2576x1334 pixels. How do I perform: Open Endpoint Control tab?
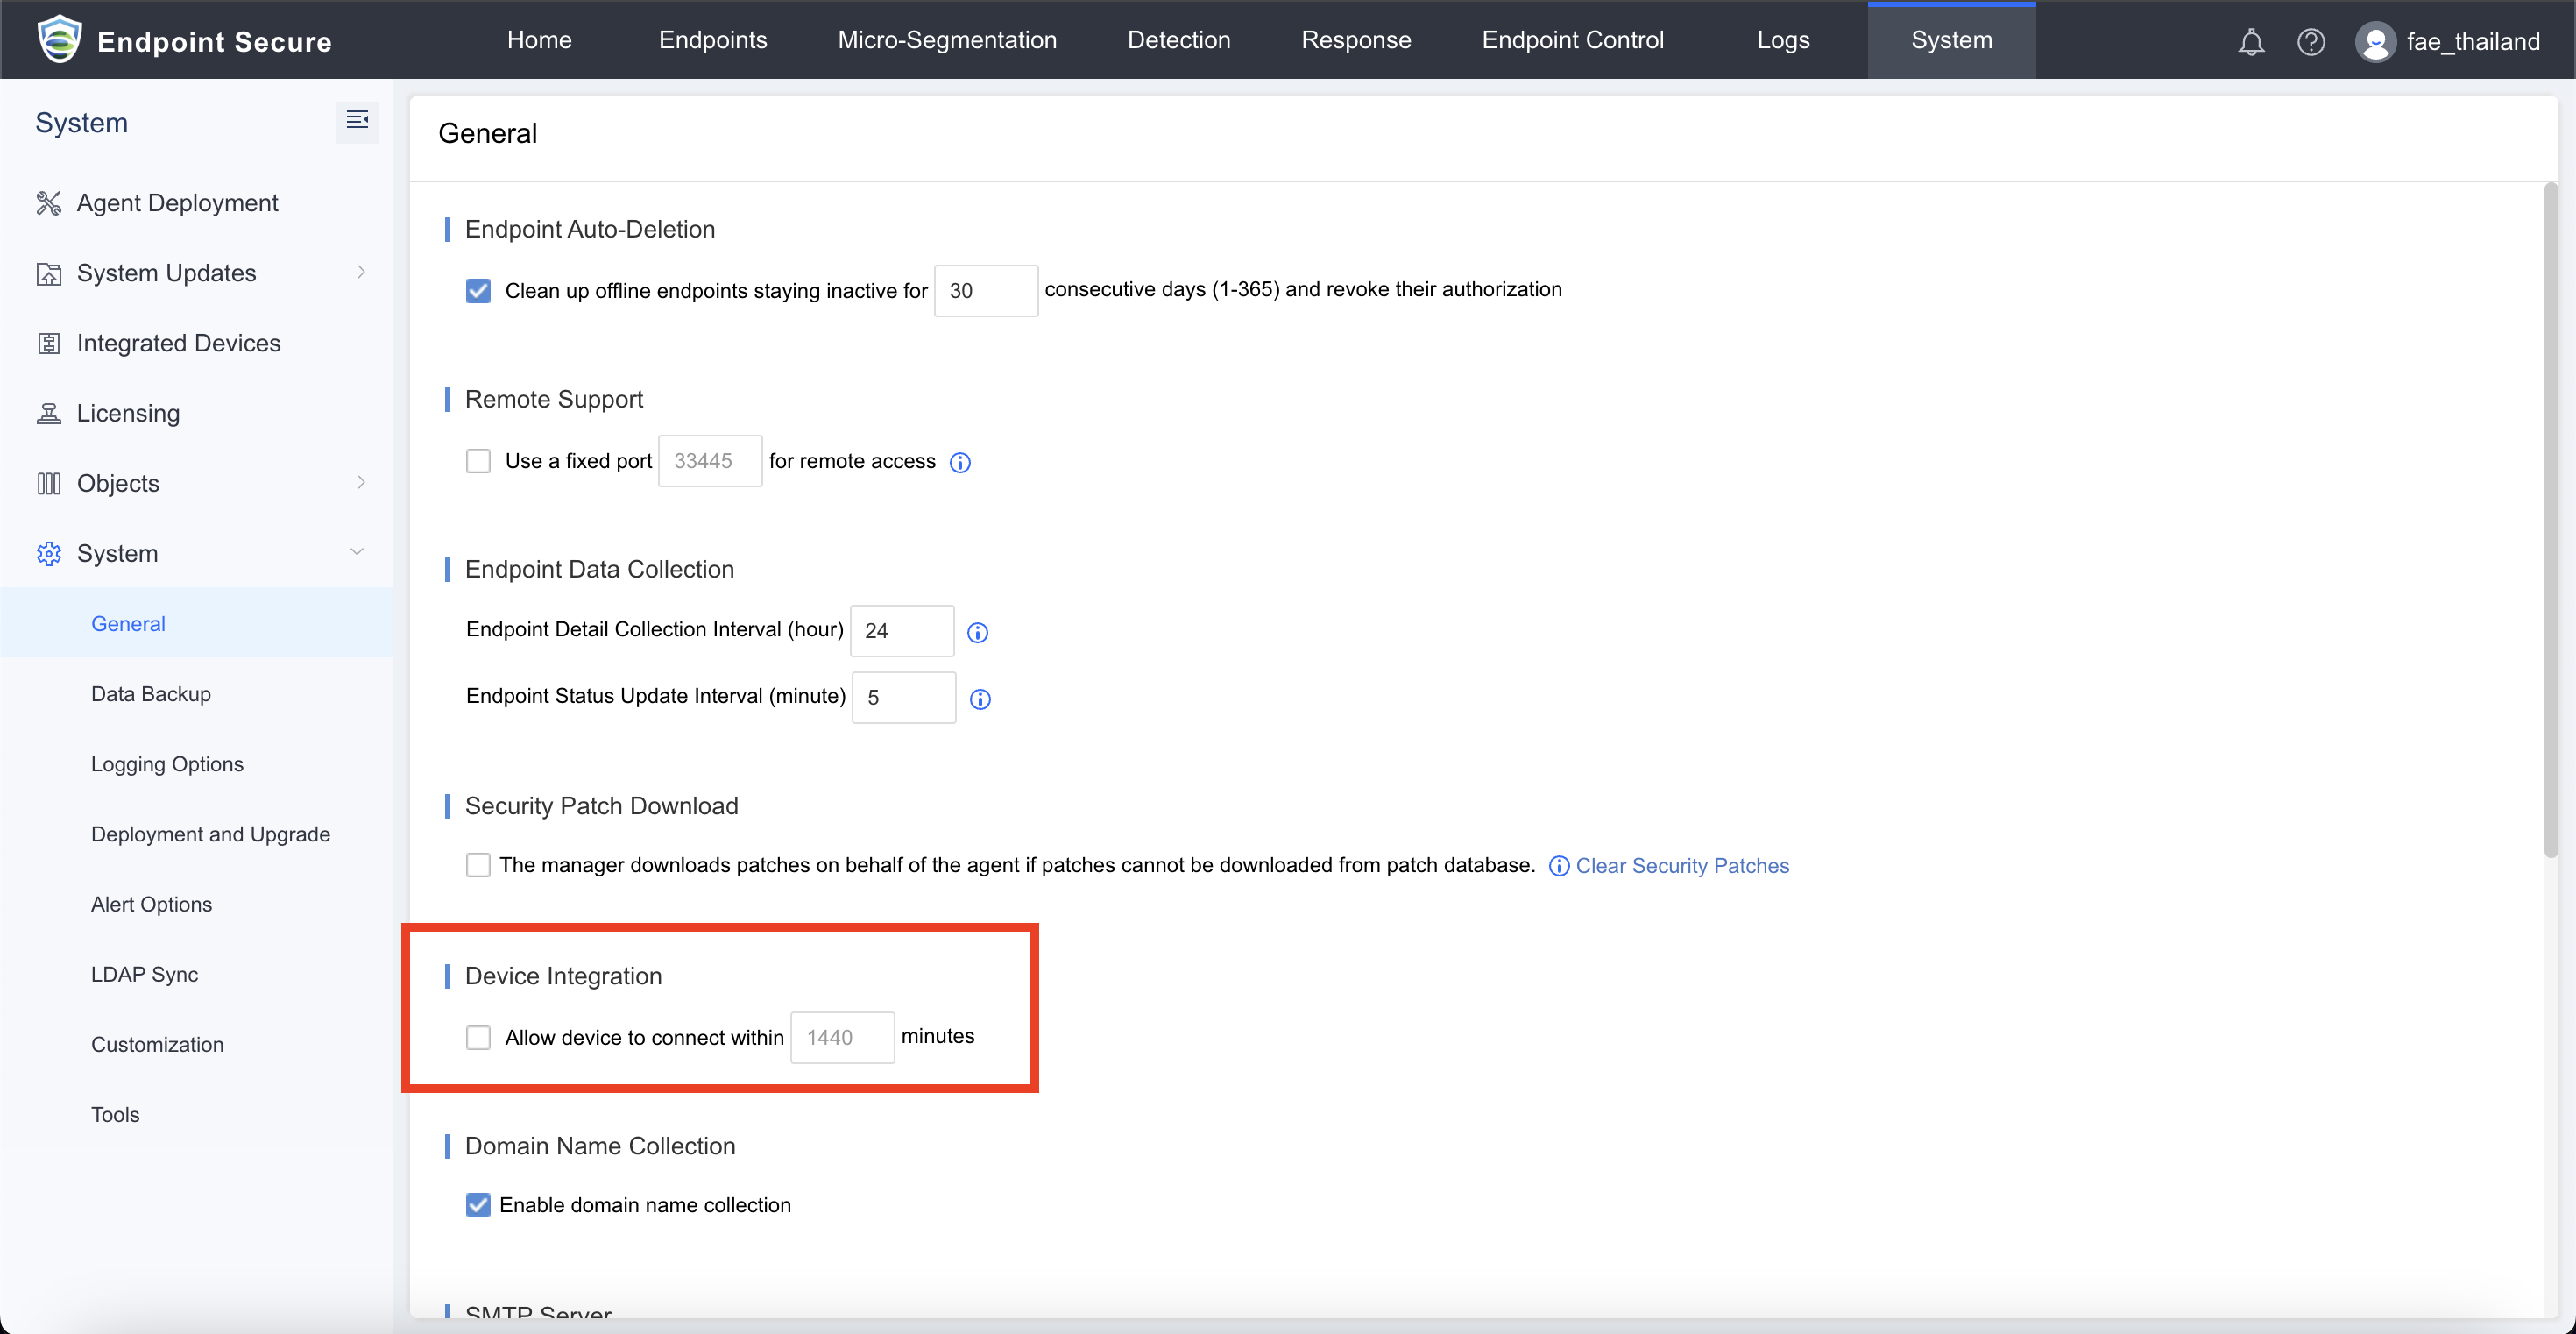[1572, 40]
